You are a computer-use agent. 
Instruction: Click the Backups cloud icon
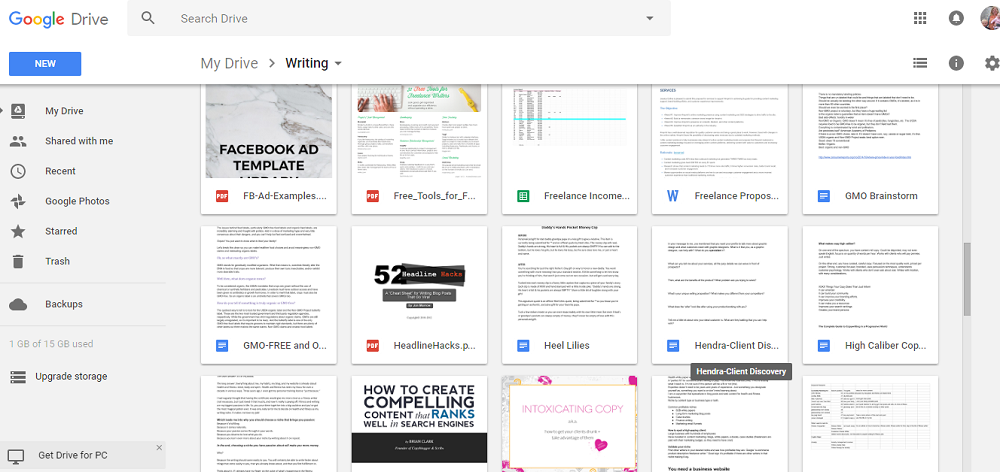click(x=18, y=304)
